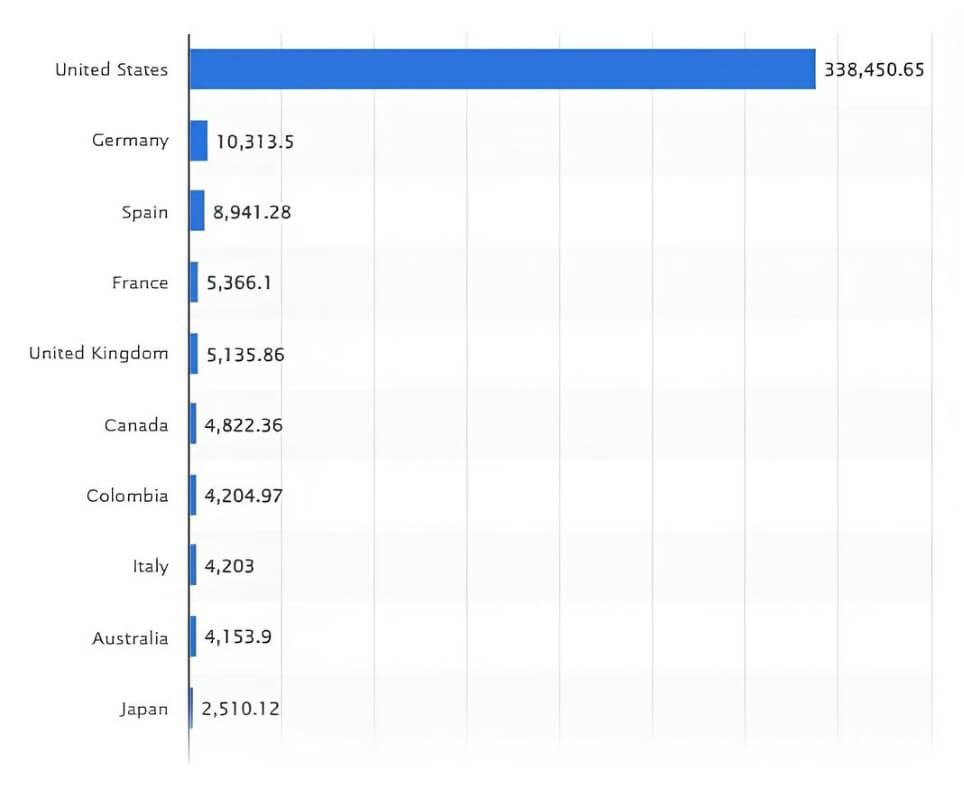Select the 4,203 data label
The image size is (964, 800).
(229, 567)
